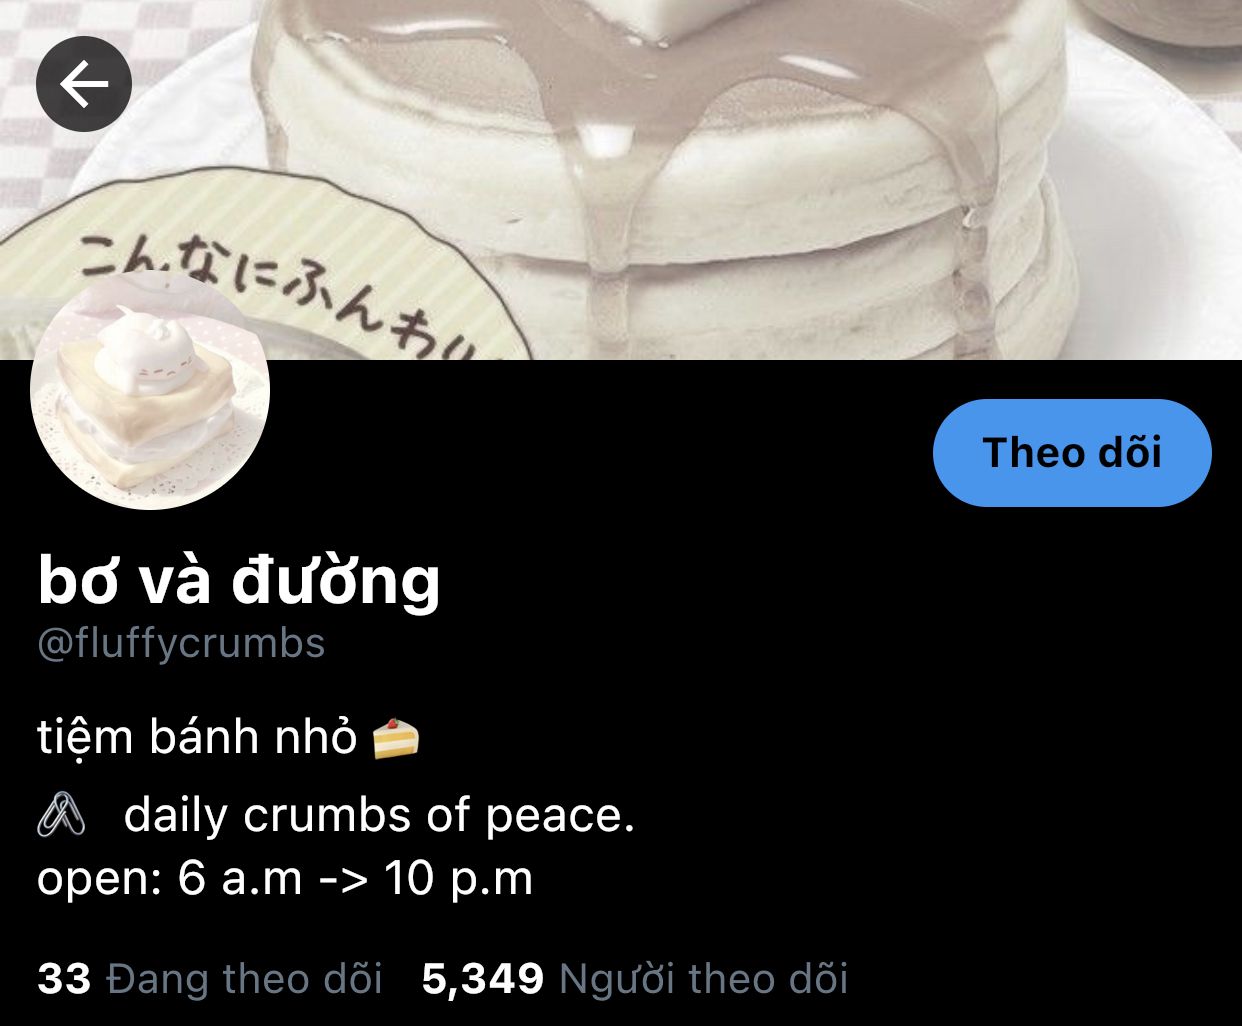
Task: Go back using the arrow icon
Action: point(84,85)
